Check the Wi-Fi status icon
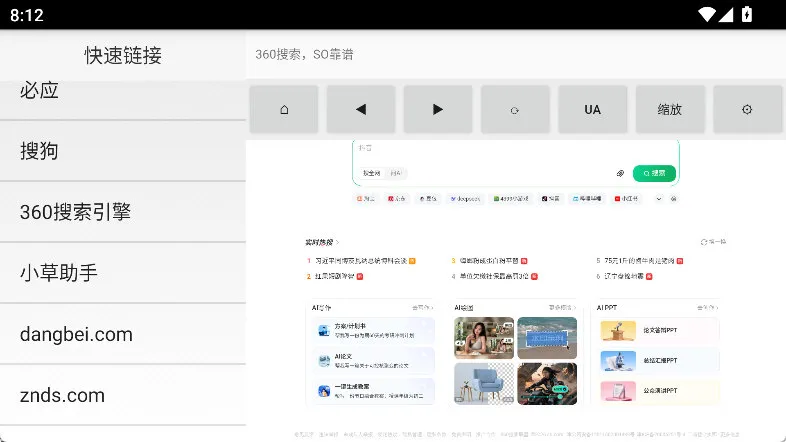 coord(707,15)
